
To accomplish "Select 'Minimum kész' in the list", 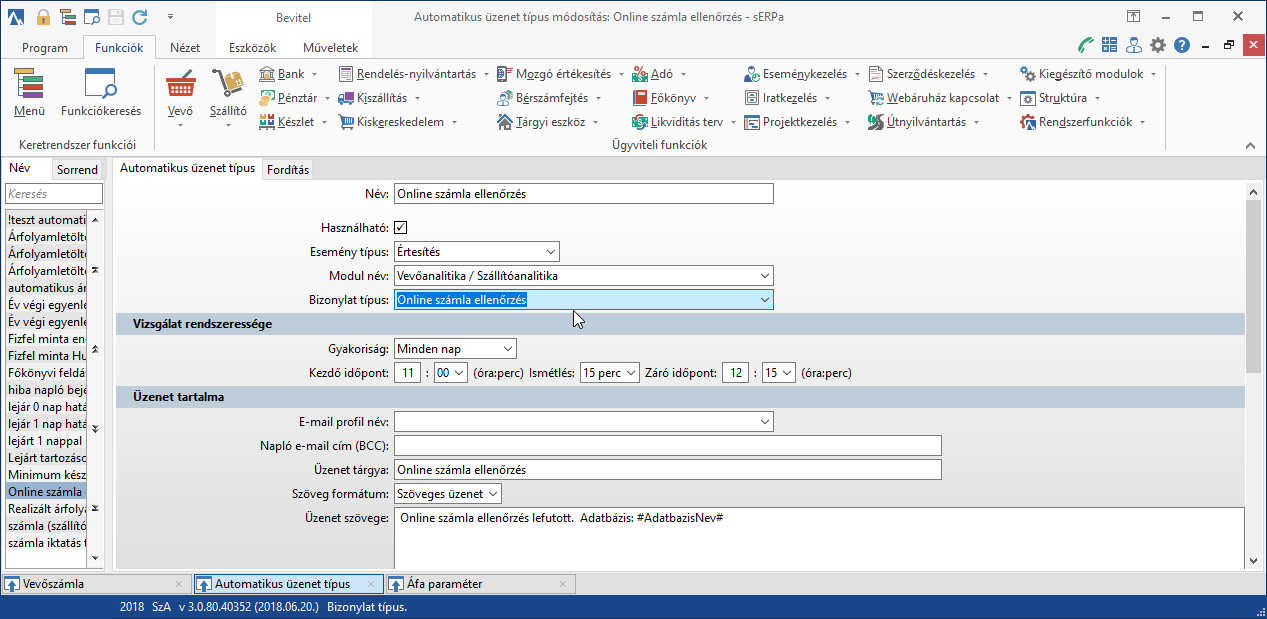I will (47, 473).
